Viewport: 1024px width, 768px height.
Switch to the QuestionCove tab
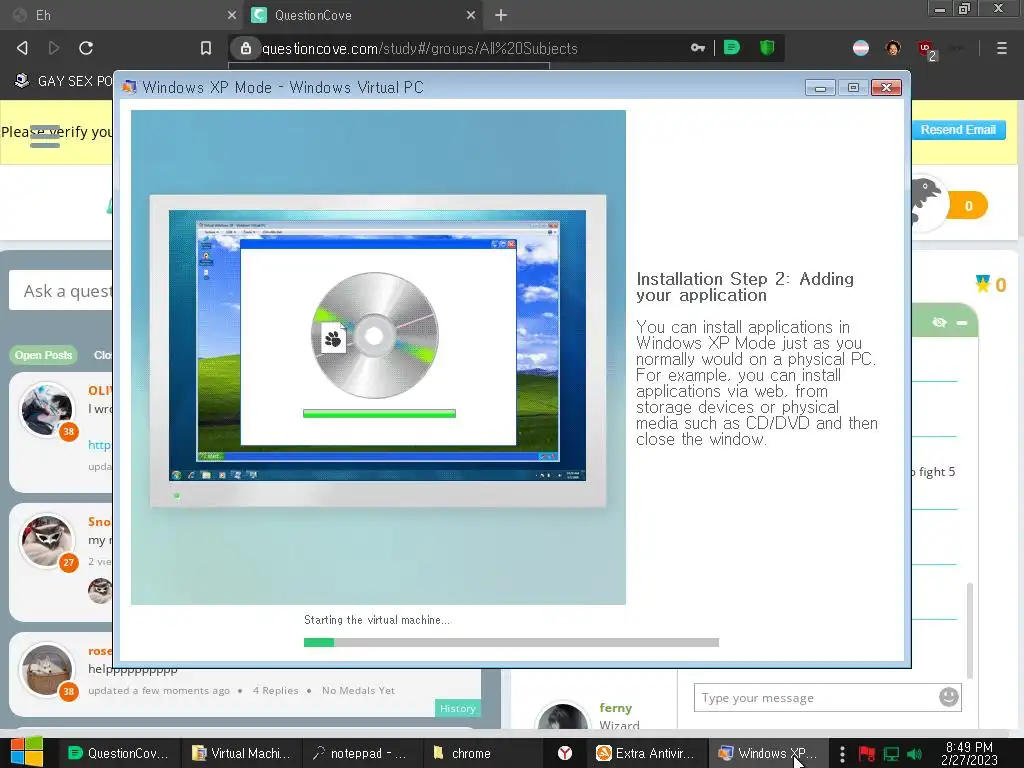[362, 15]
